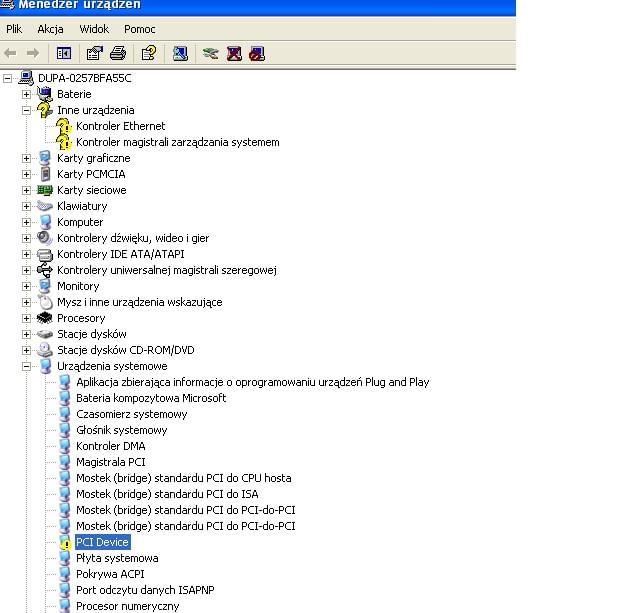Open the Widok menu
The image size is (640, 613).
click(x=94, y=29)
